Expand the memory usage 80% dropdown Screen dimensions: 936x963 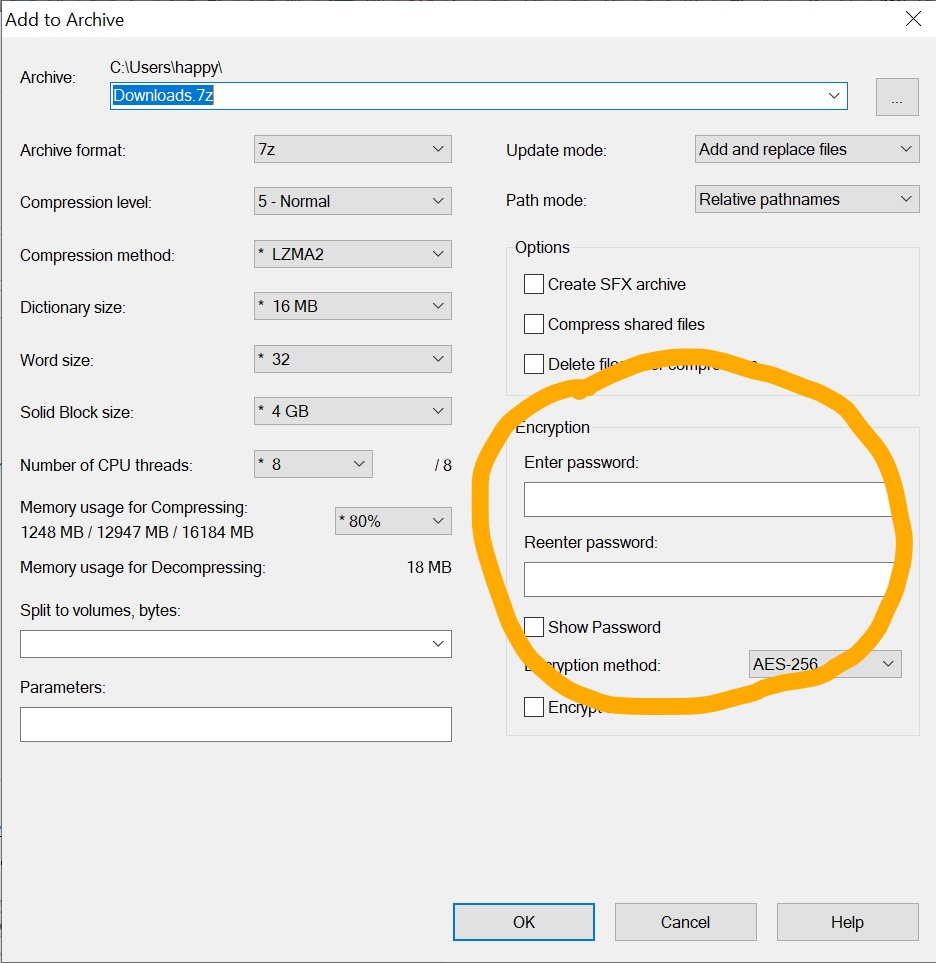coord(392,521)
